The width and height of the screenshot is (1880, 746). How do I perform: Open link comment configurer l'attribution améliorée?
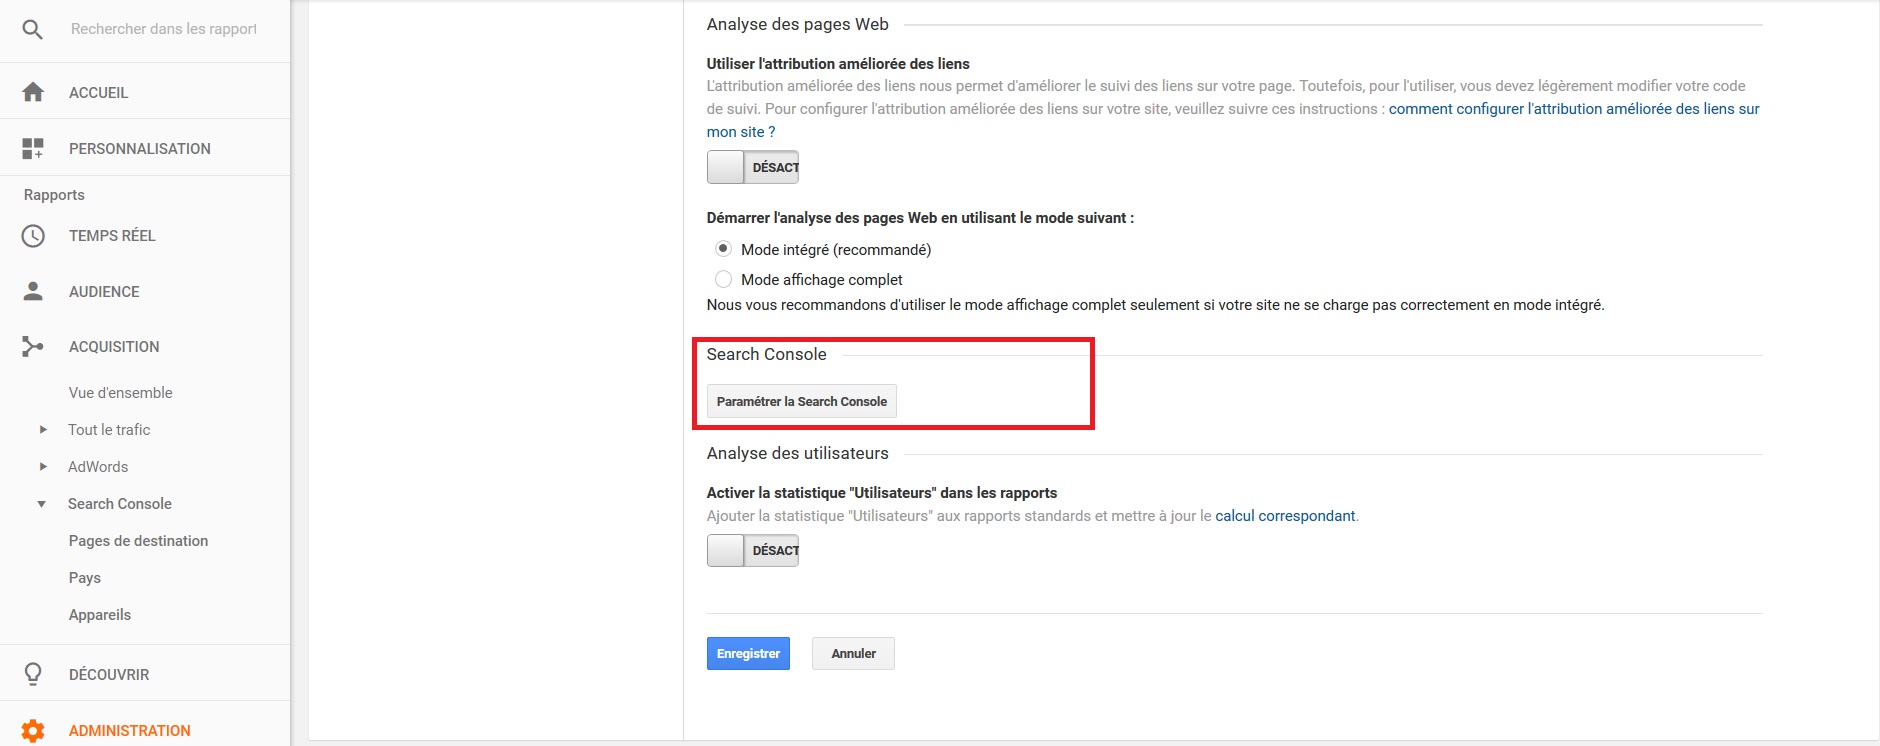point(1574,109)
